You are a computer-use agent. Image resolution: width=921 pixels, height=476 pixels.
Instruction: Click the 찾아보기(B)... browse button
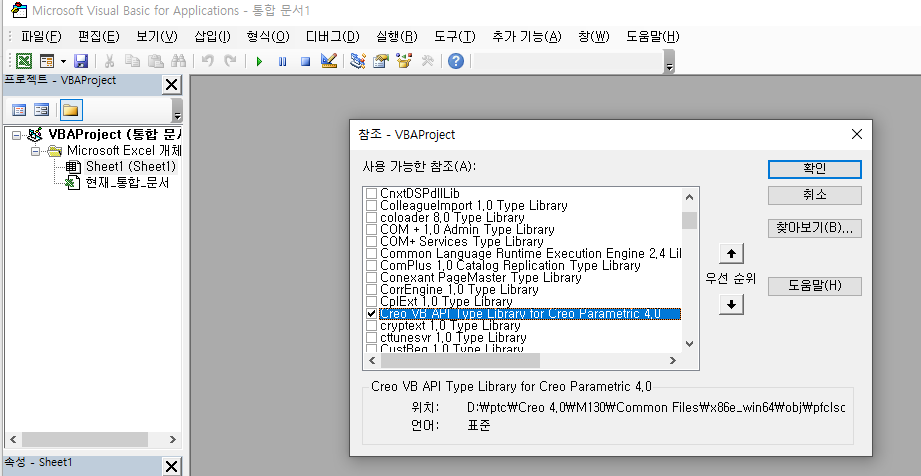point(815,228)
